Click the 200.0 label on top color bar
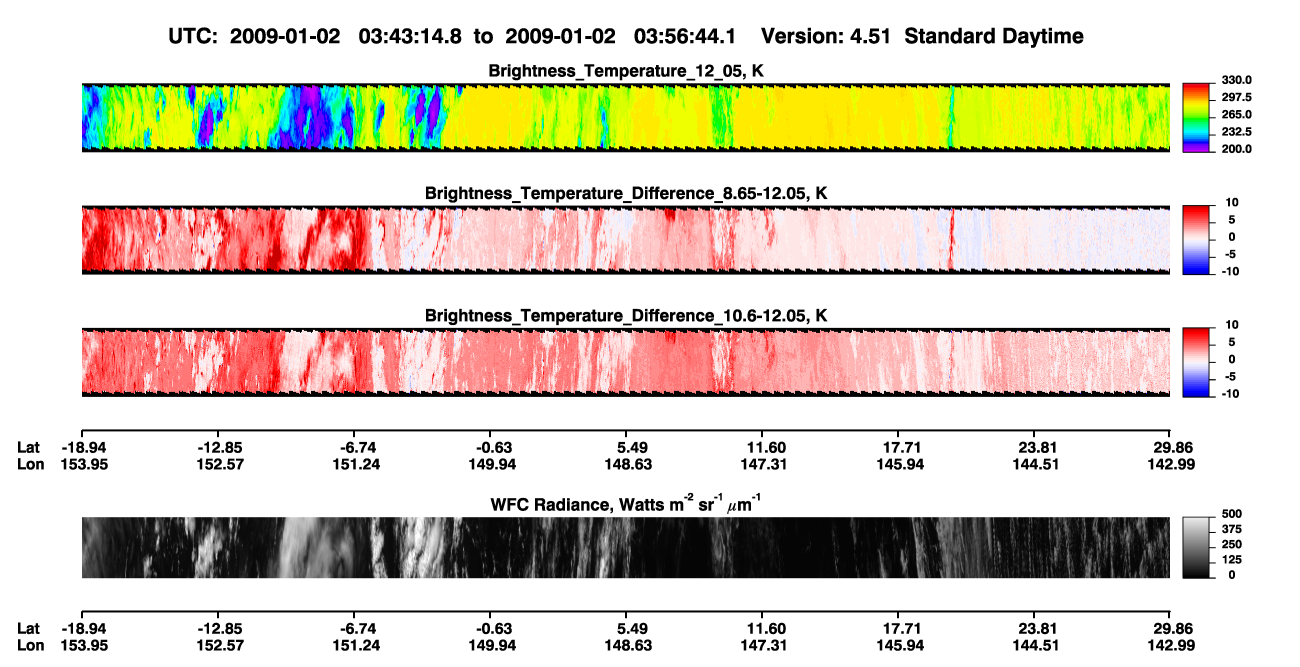 point(1229,148)
